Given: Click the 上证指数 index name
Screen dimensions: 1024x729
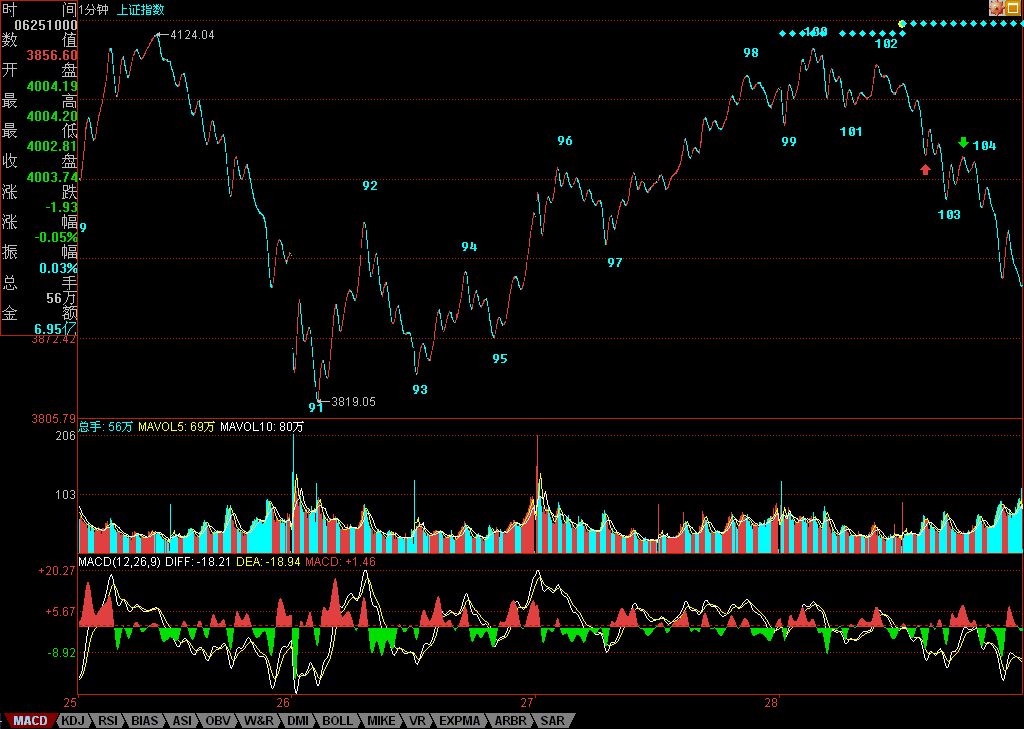Looking at the screenshot, I should (x=140, y=9).
